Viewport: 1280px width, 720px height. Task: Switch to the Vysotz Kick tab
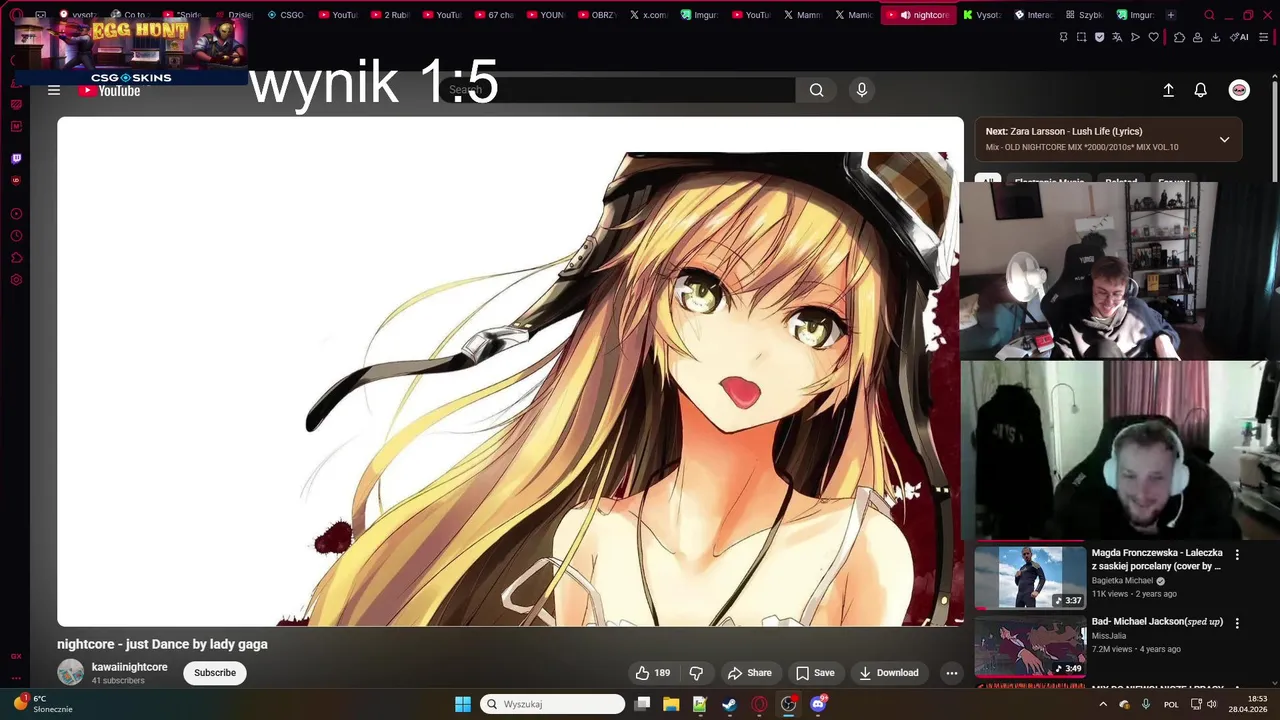[x=981, y=15]
